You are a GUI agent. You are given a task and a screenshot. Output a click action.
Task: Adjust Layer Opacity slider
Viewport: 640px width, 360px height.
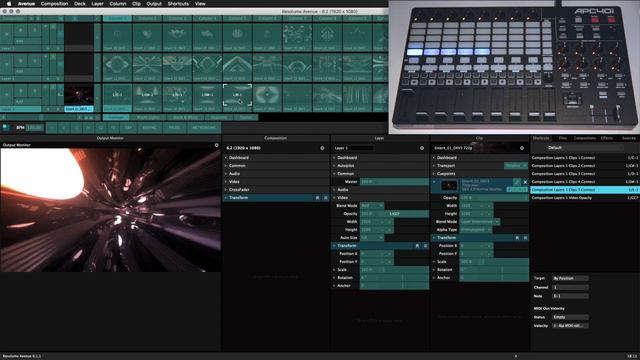(394, 214)
